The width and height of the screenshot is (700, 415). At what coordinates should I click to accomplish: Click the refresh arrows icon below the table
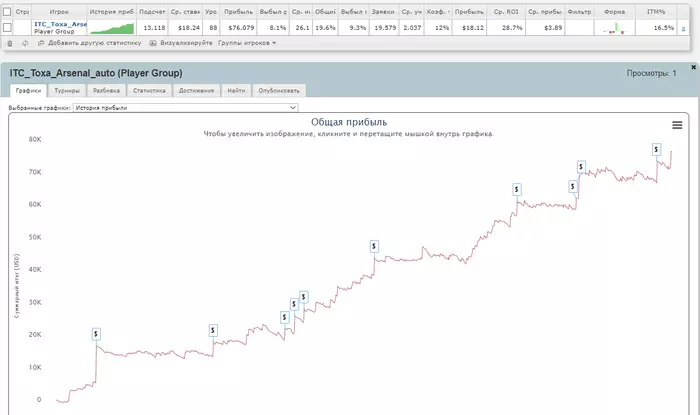pyautogui.click(x=25, y=43)
